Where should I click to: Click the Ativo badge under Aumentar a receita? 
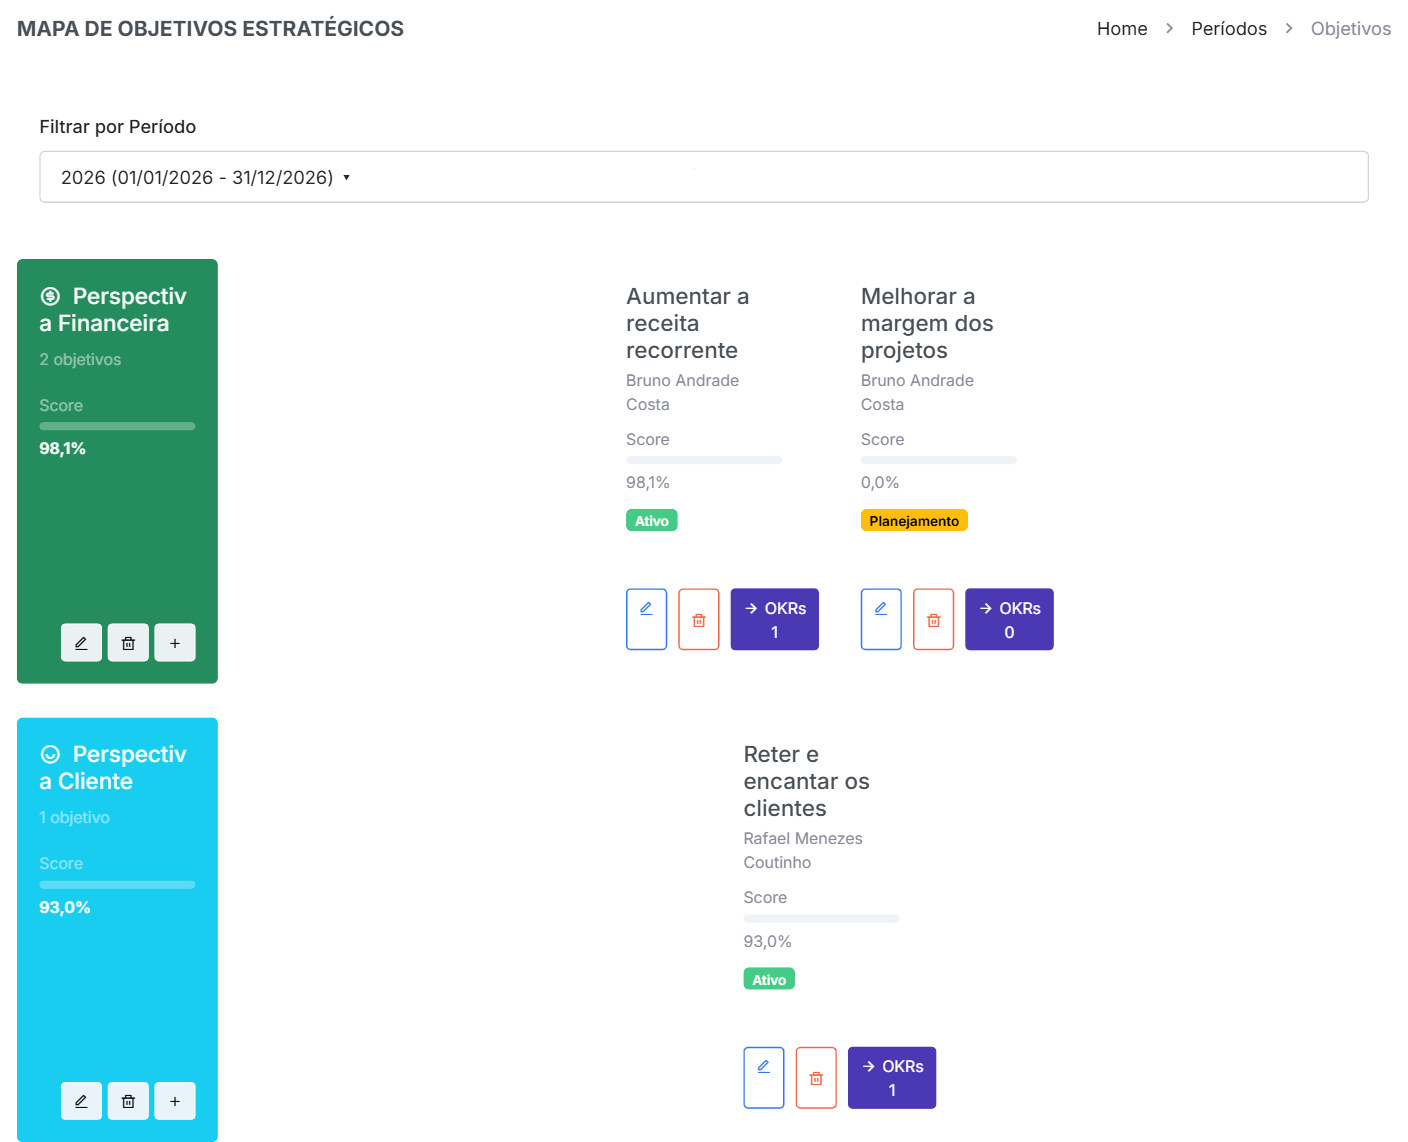pyautogui.click(x=652, y=520)
